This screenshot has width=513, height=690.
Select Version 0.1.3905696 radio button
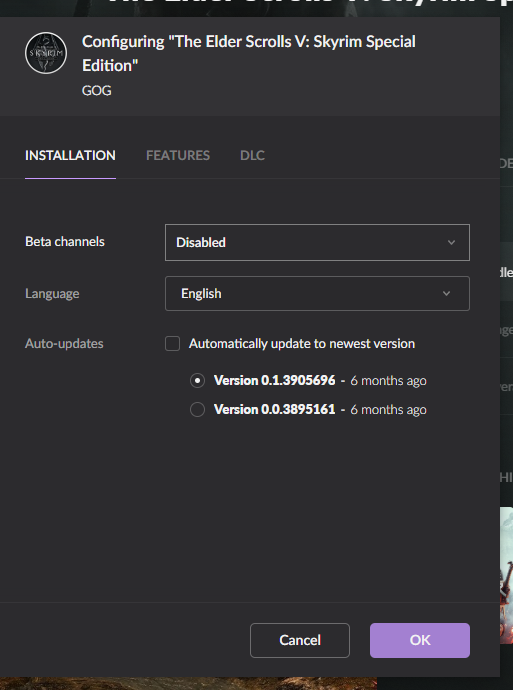(197, 380)
